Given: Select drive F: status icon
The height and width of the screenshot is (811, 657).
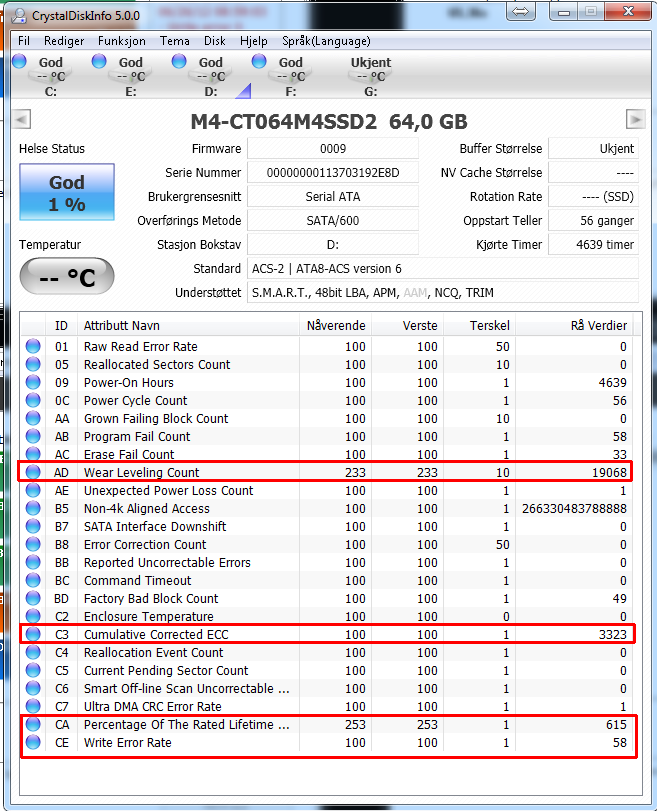Looking at the screenshot, I should (259, 61).
